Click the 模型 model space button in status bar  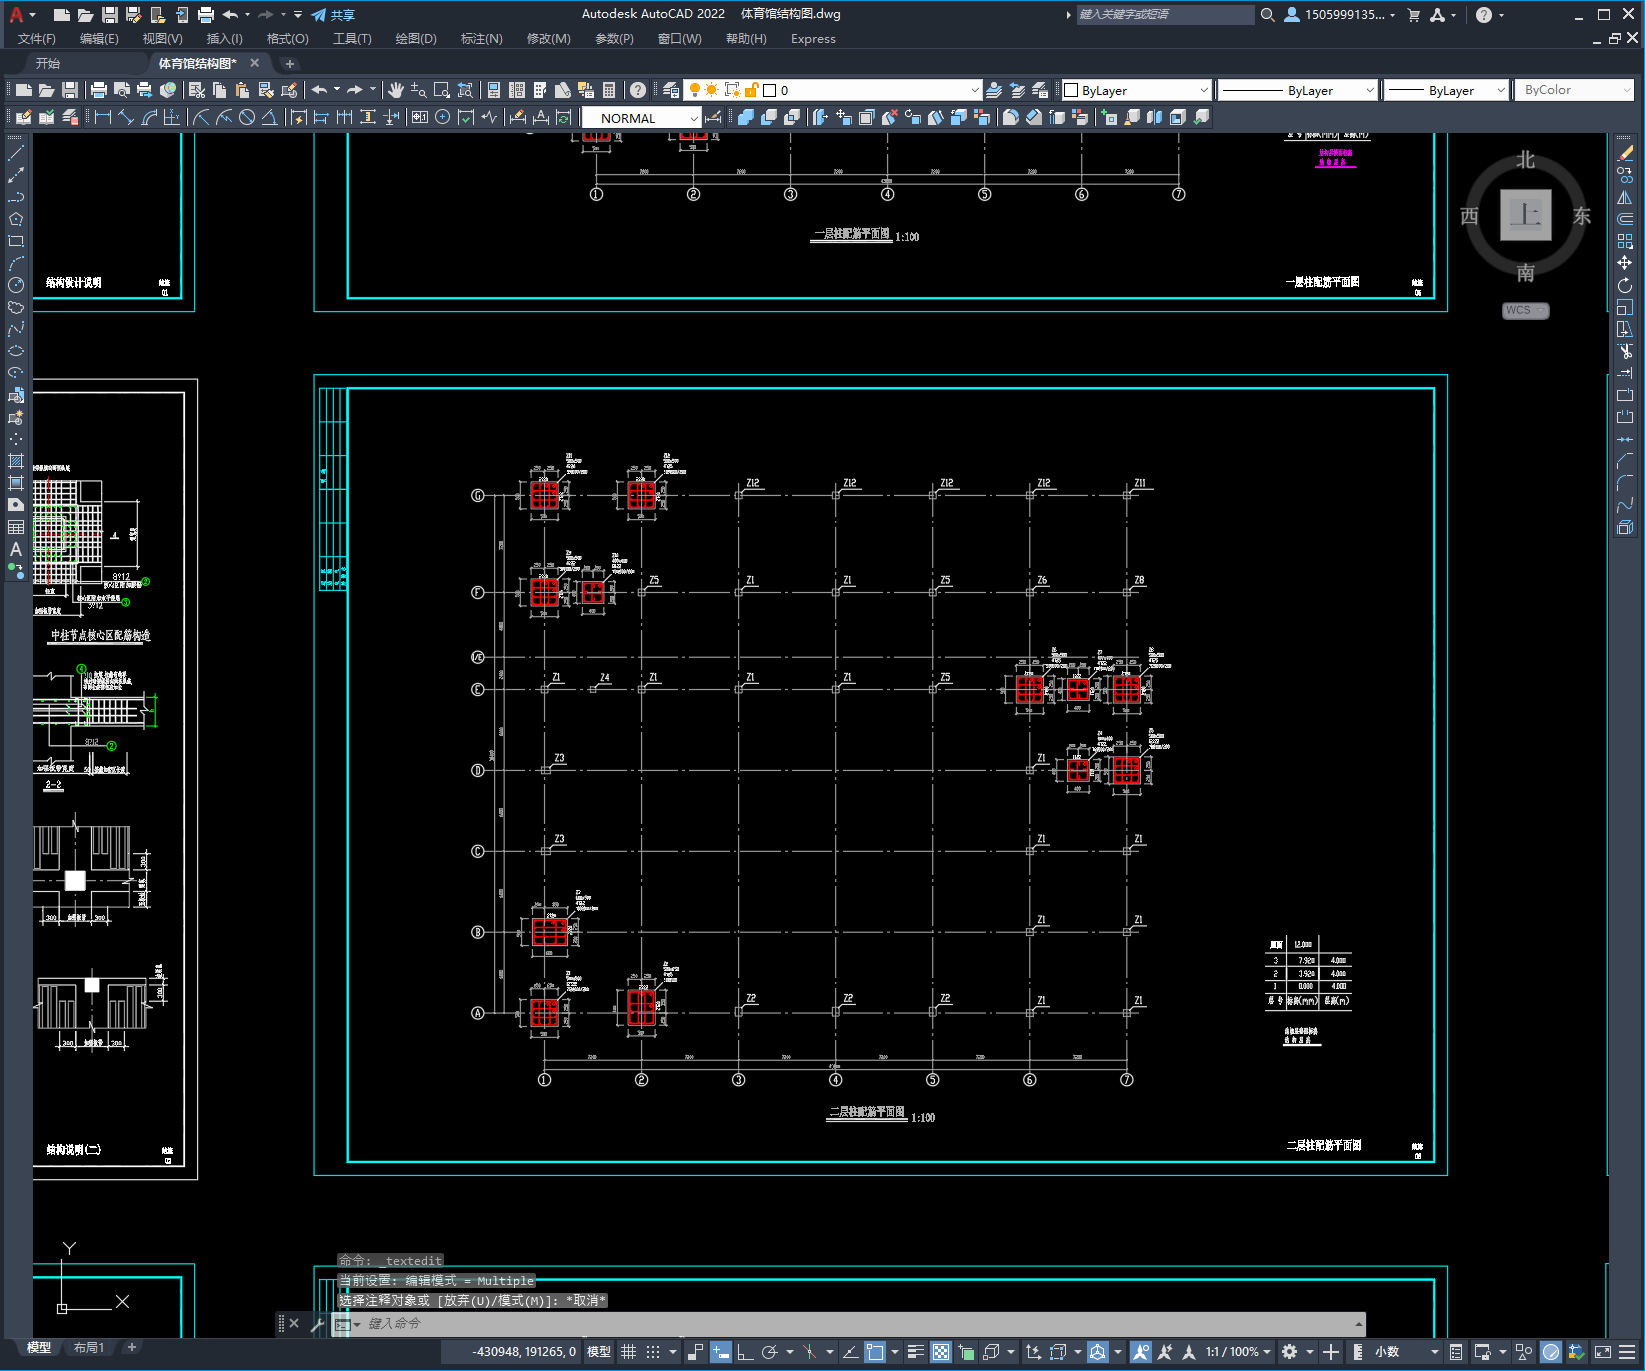click(599, 1352)
